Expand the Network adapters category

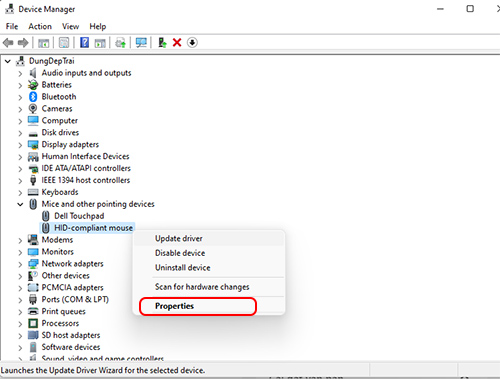(20, 264)
